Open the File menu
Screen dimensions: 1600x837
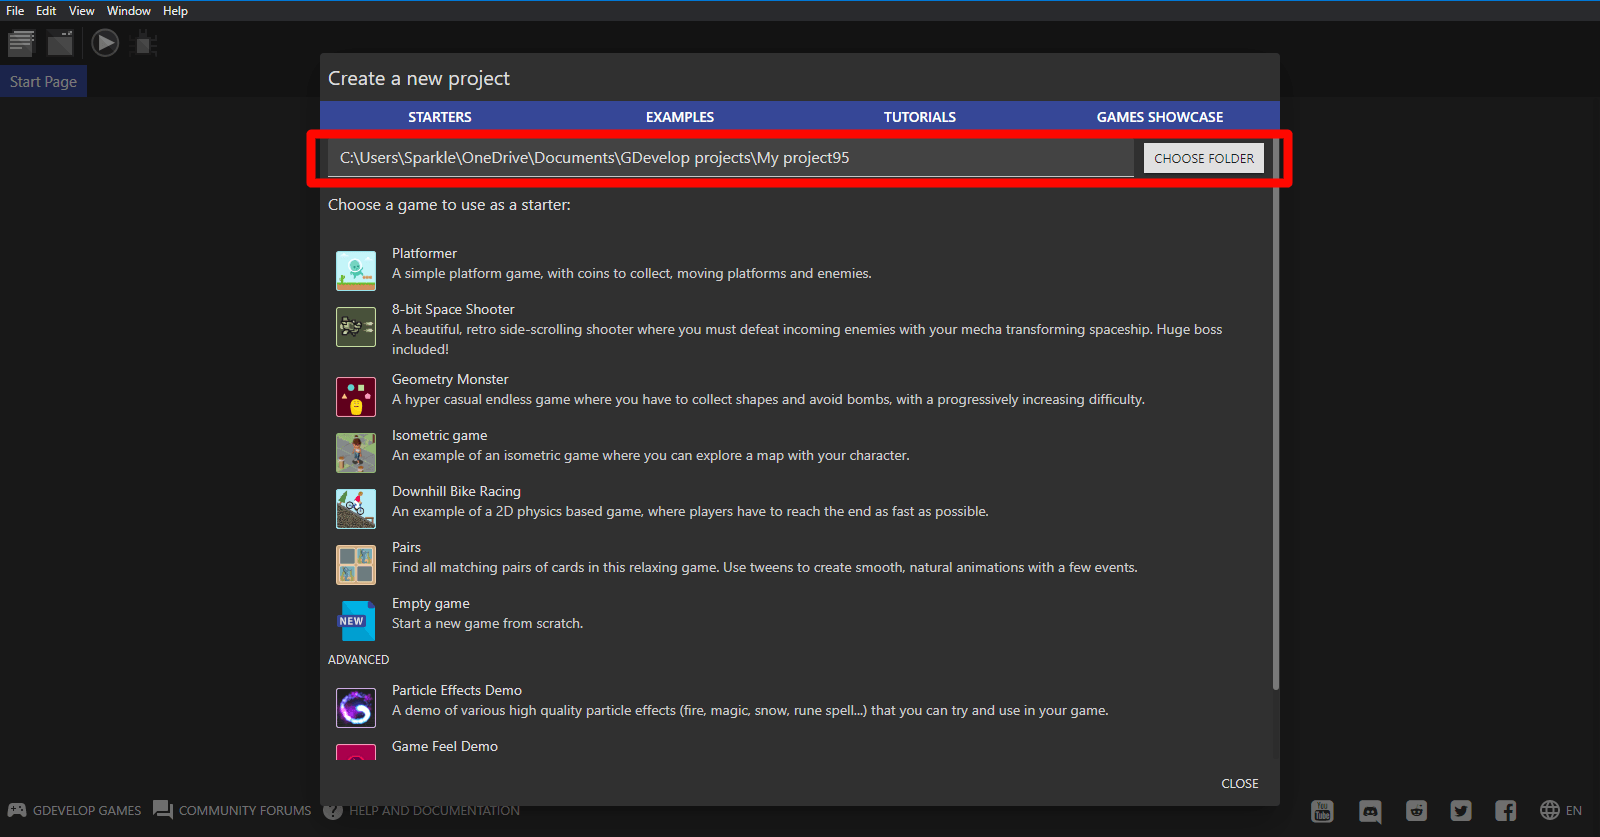click(15, 11)
